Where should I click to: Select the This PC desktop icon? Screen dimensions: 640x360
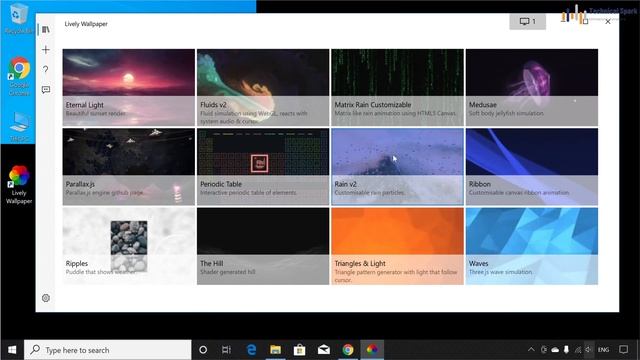click(19, 127)
